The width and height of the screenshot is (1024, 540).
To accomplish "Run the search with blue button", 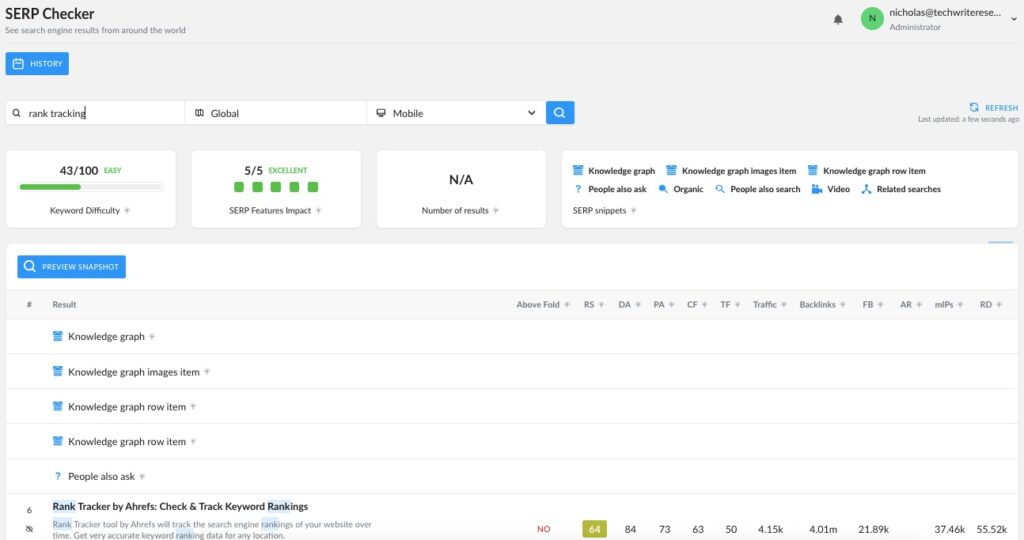I will point(560,112).
